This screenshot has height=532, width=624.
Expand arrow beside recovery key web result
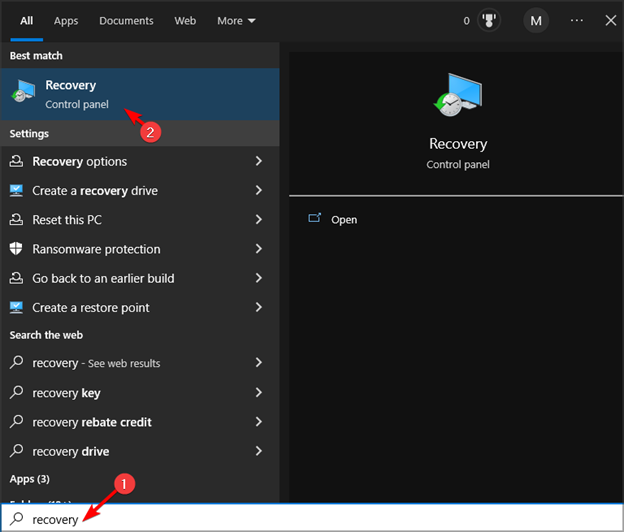(259, 393)
